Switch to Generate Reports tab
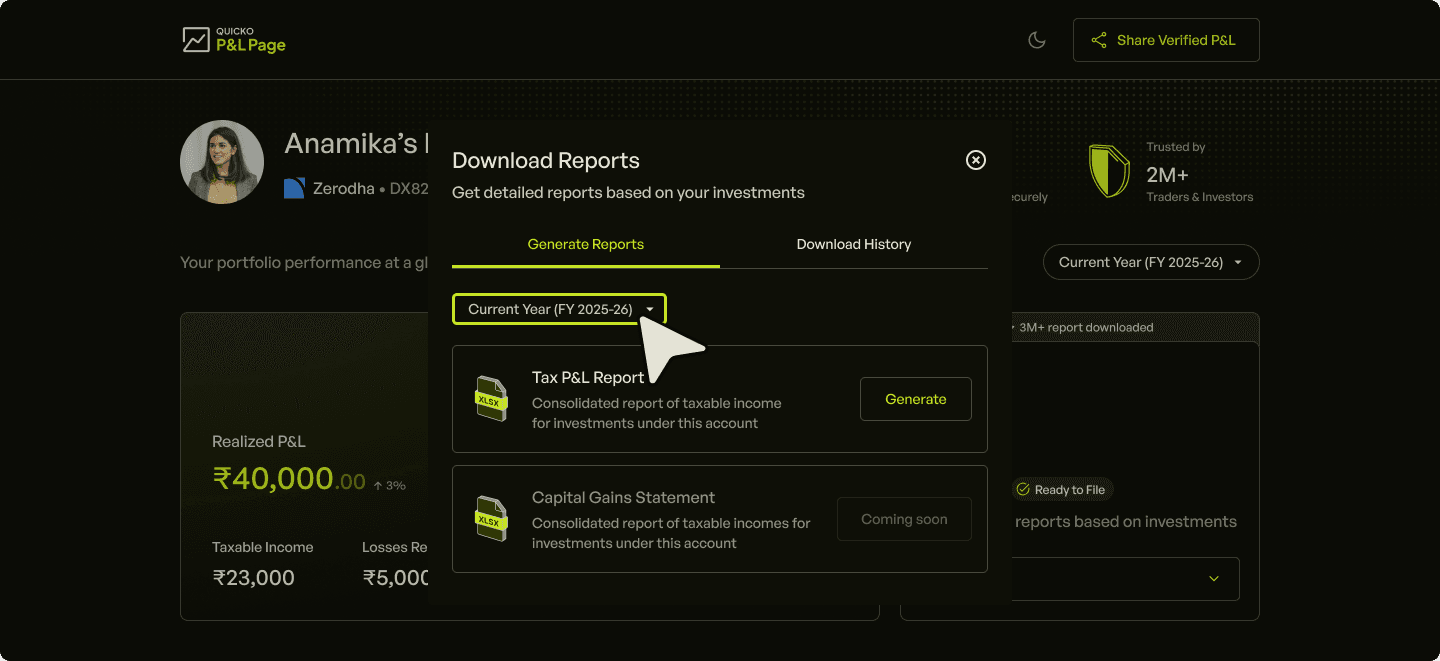1440x661 pixels. pos(586,244)
